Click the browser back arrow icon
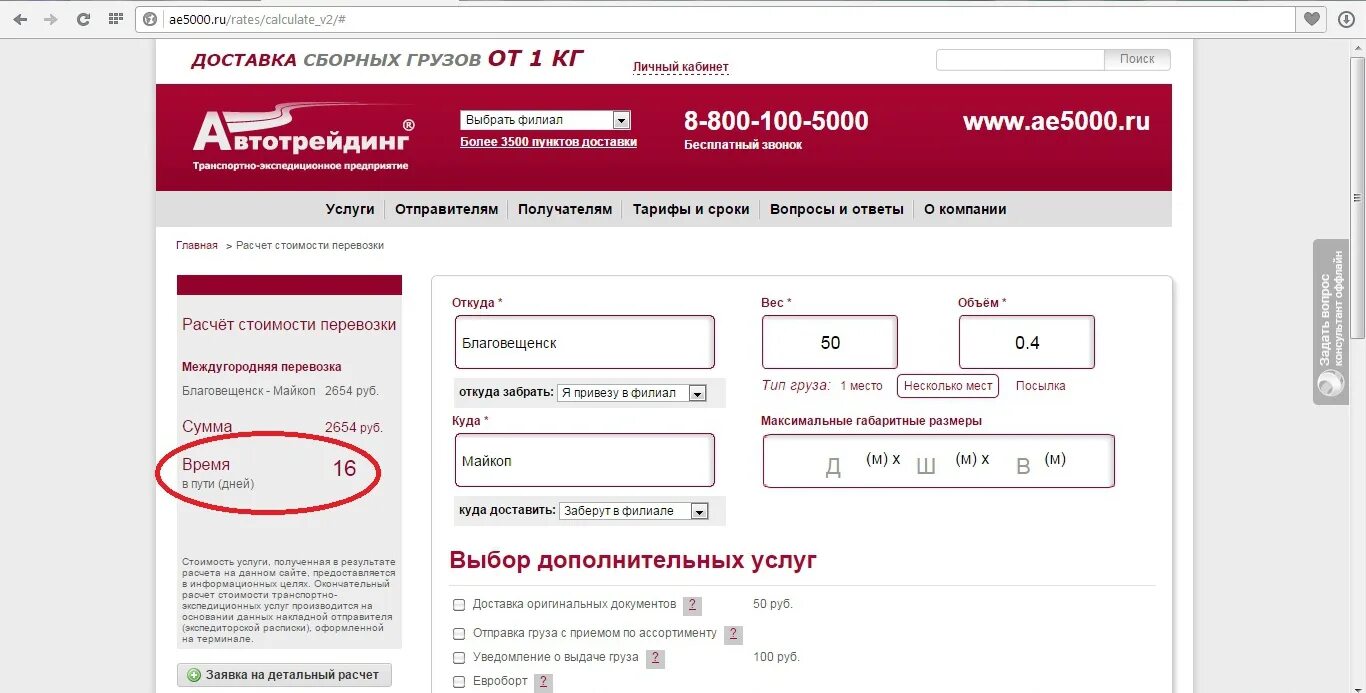 [20, 19]
